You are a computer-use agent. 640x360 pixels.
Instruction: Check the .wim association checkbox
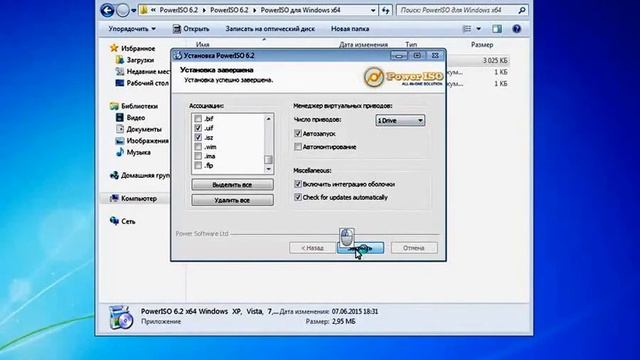(198, 147)
